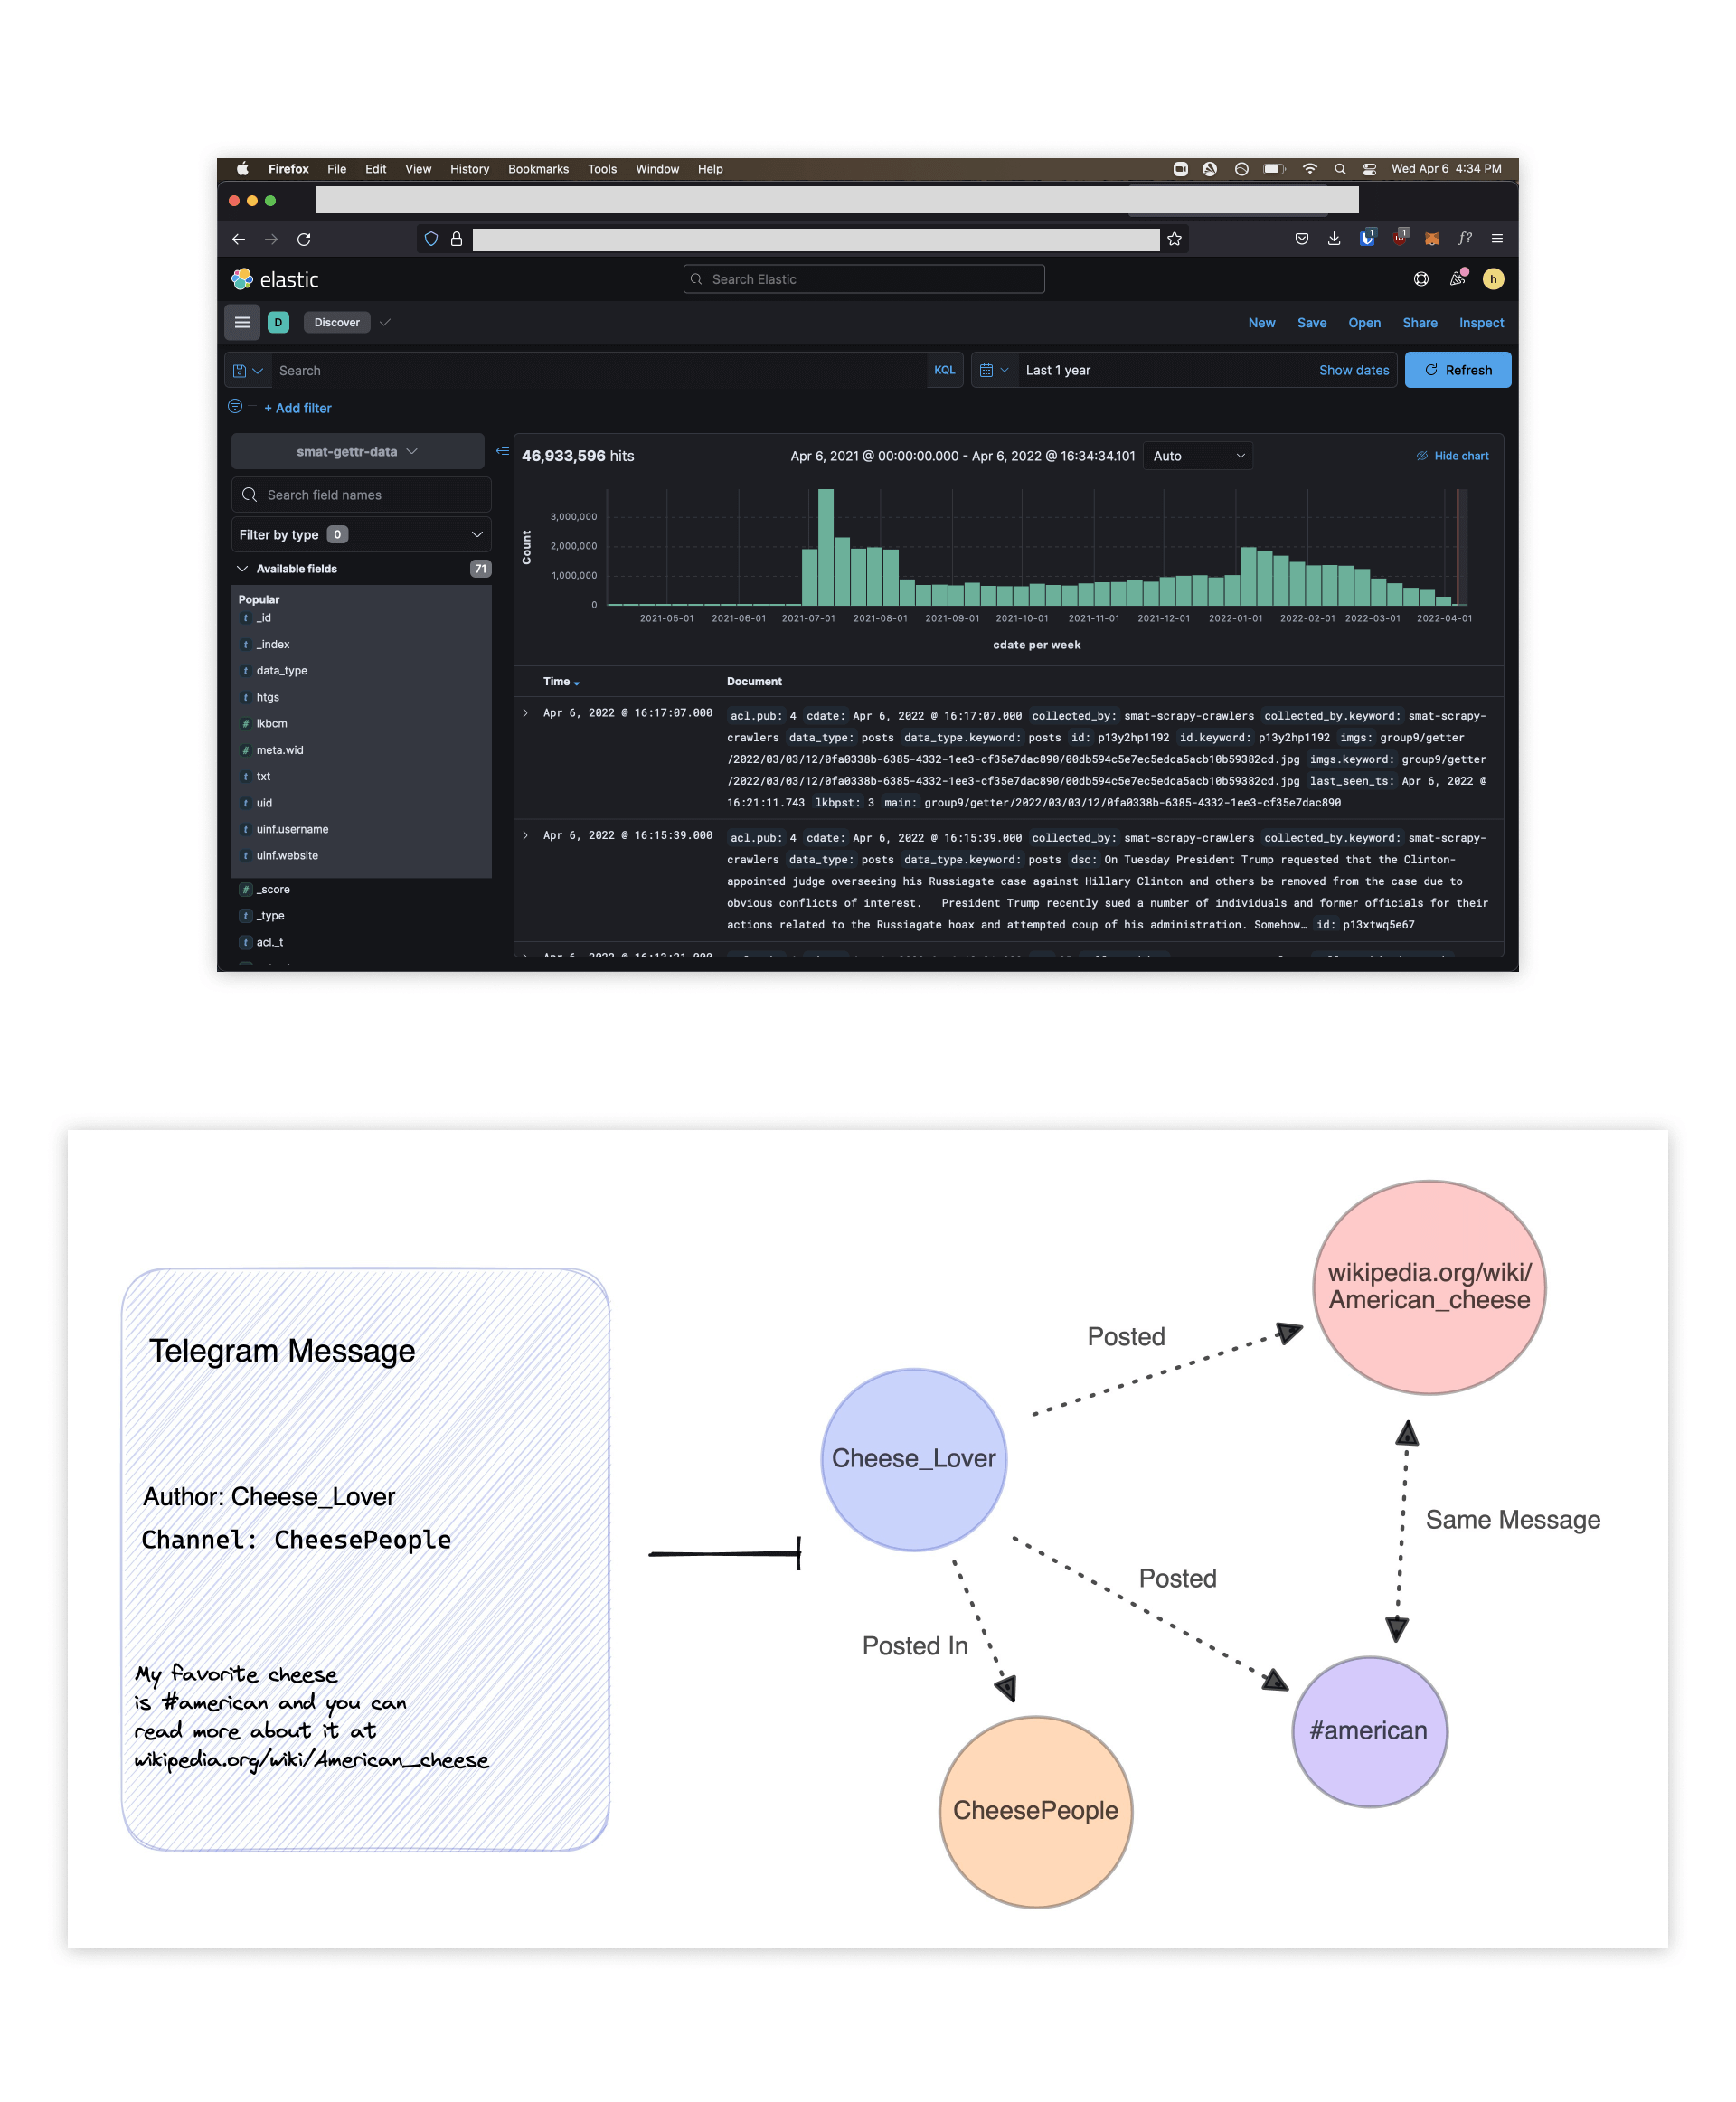1736x2102 pixels.
Task: Click the New link in Discover
Action: (x=1262, y=323)
